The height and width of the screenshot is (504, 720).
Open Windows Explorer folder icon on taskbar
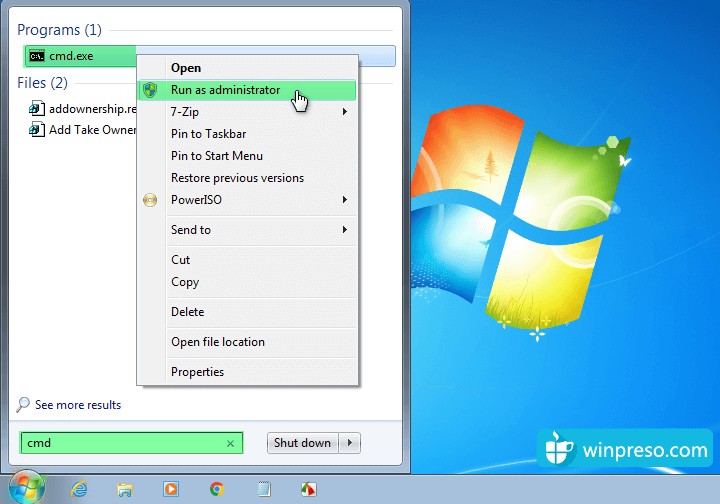click(x=124, y=490)
